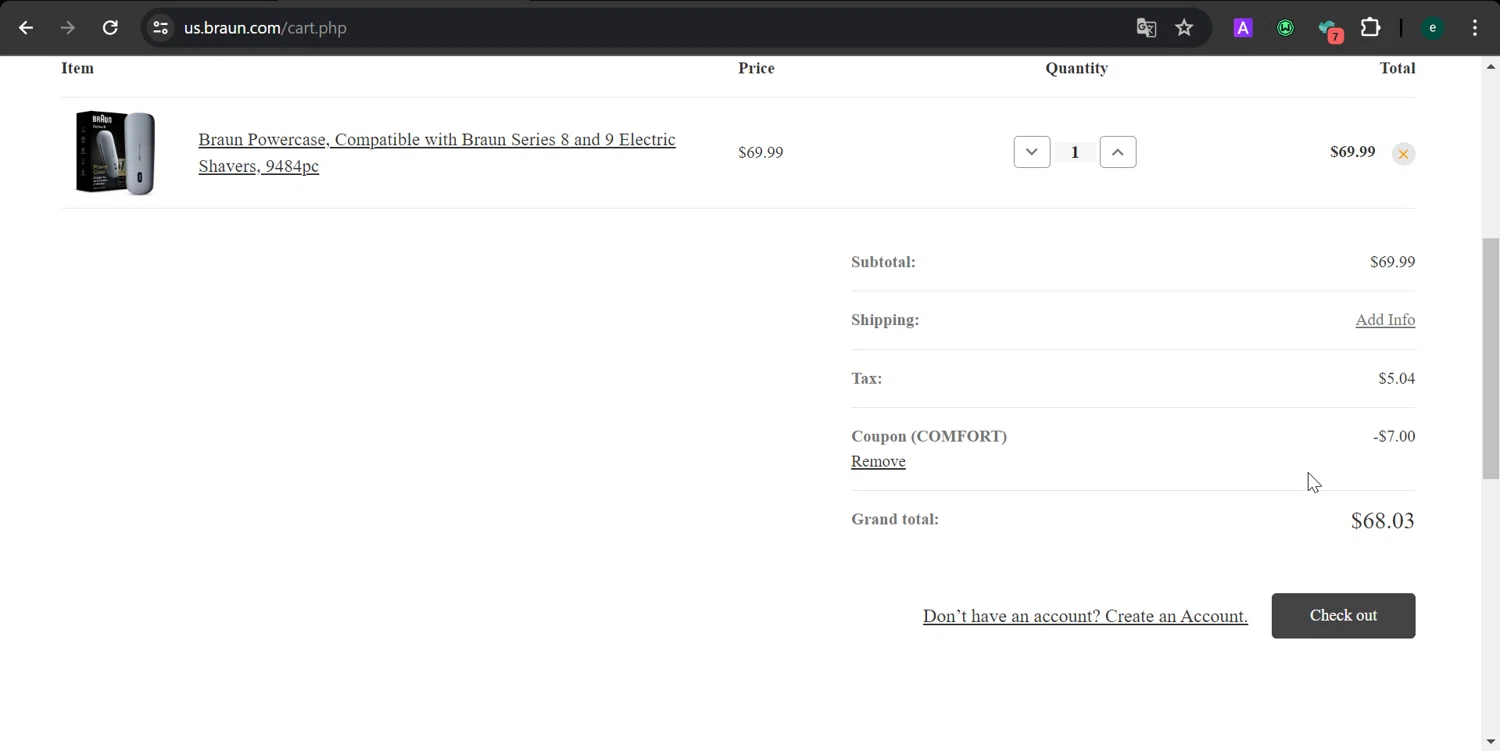Decrease Powercase quantity with down arrow
Screen dimensions: 1500x751
[x=1031, y=152]
